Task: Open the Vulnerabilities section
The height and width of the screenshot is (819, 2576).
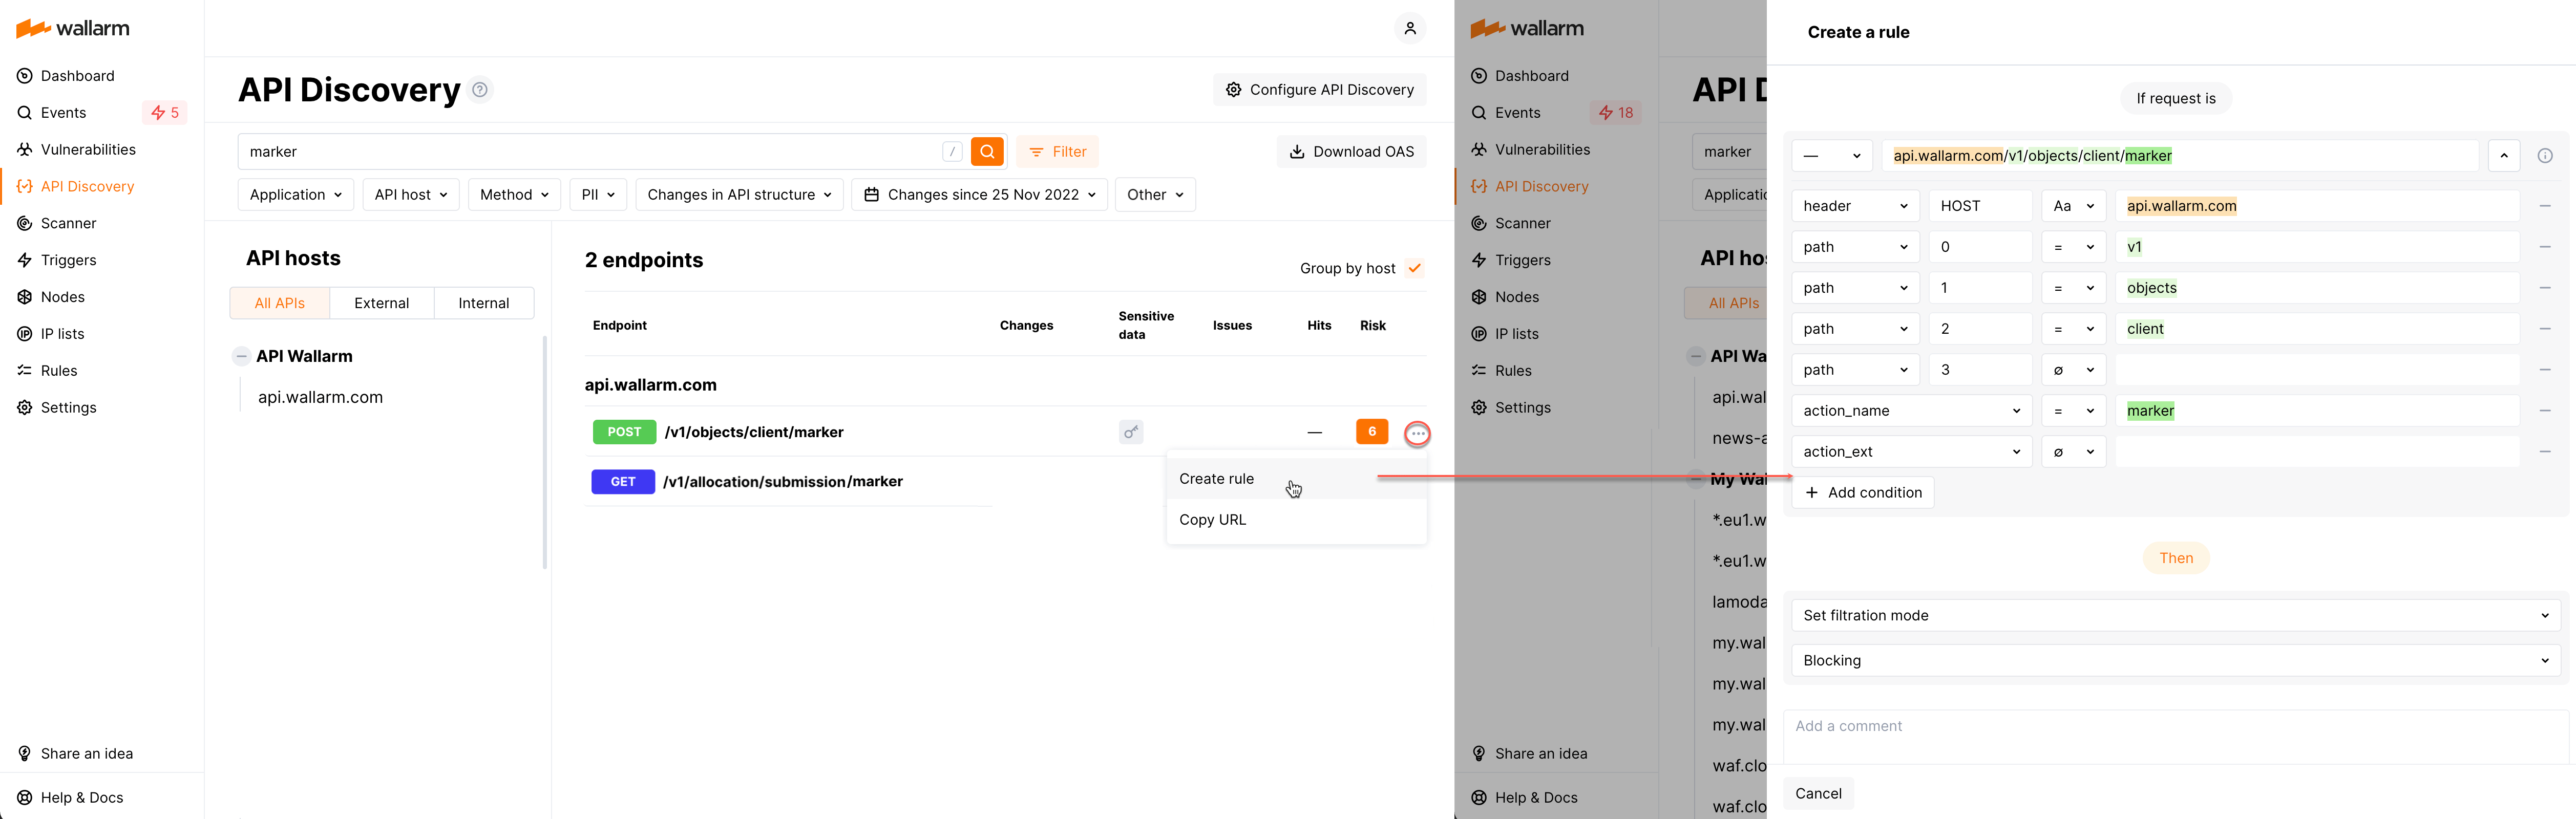Action: (x=88, y=149)
